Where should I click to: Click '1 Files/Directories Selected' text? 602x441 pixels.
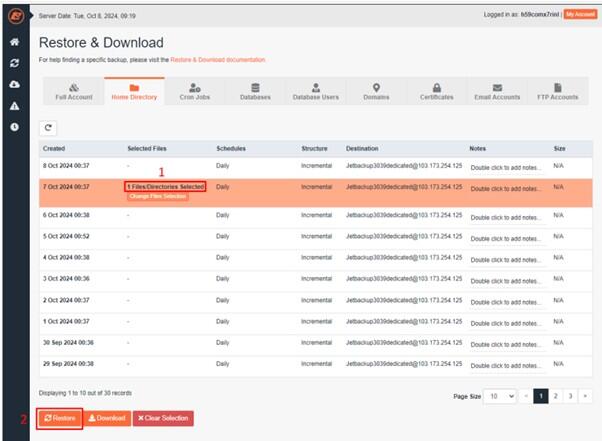pyautogui.click(x=165, y=187)
